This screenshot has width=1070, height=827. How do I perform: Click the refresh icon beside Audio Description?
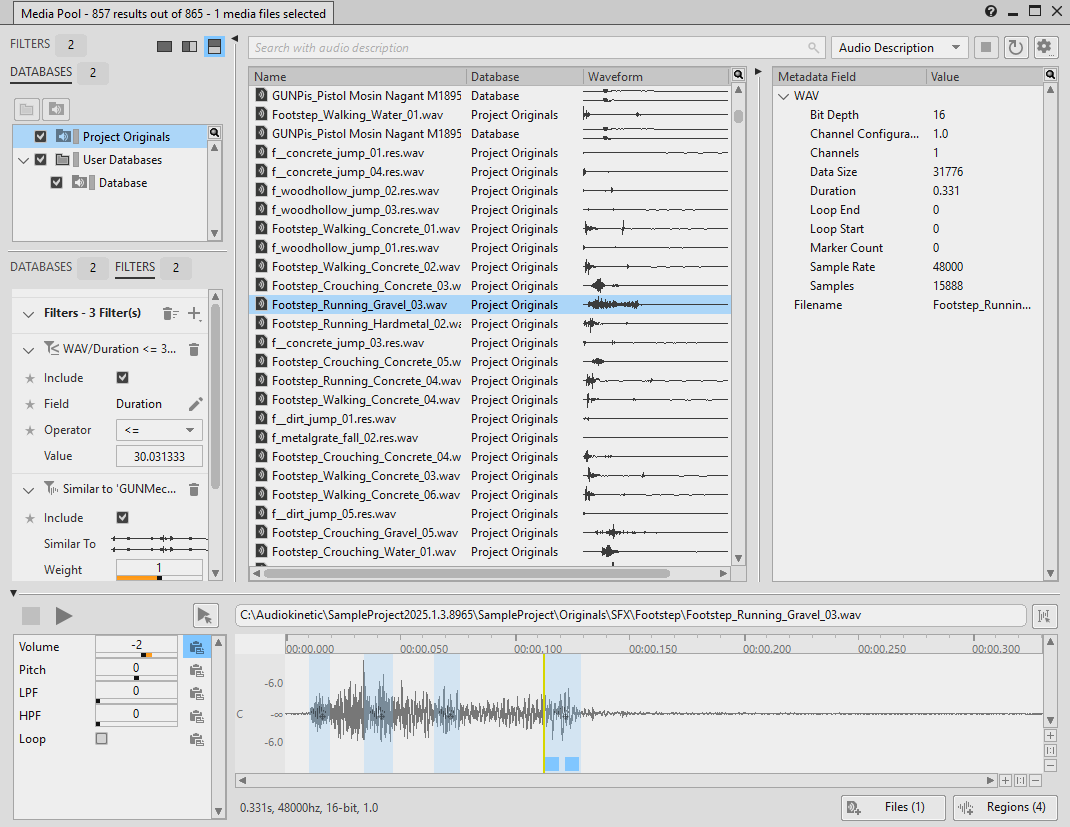click(1016, 48)
